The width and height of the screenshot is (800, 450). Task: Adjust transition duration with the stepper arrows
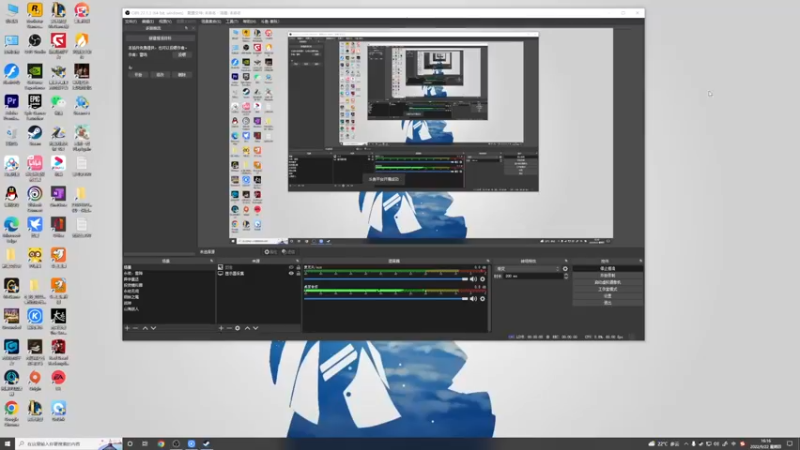(566, 276)
